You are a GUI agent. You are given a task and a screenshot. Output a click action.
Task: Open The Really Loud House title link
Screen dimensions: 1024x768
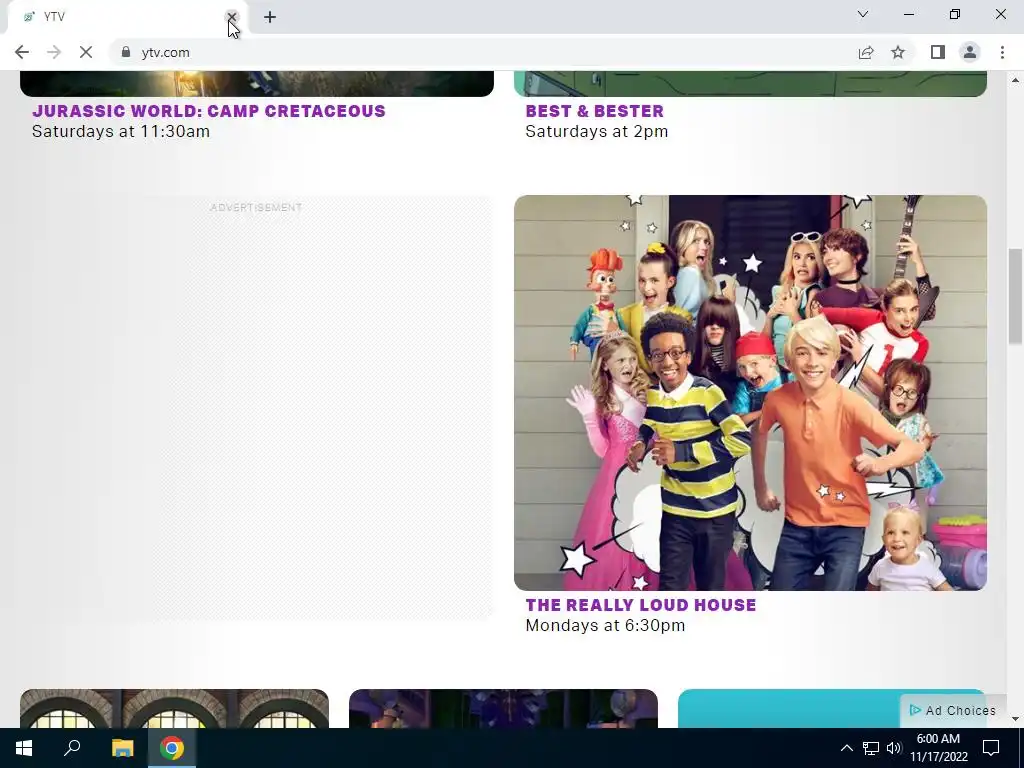tap(641, 605)
